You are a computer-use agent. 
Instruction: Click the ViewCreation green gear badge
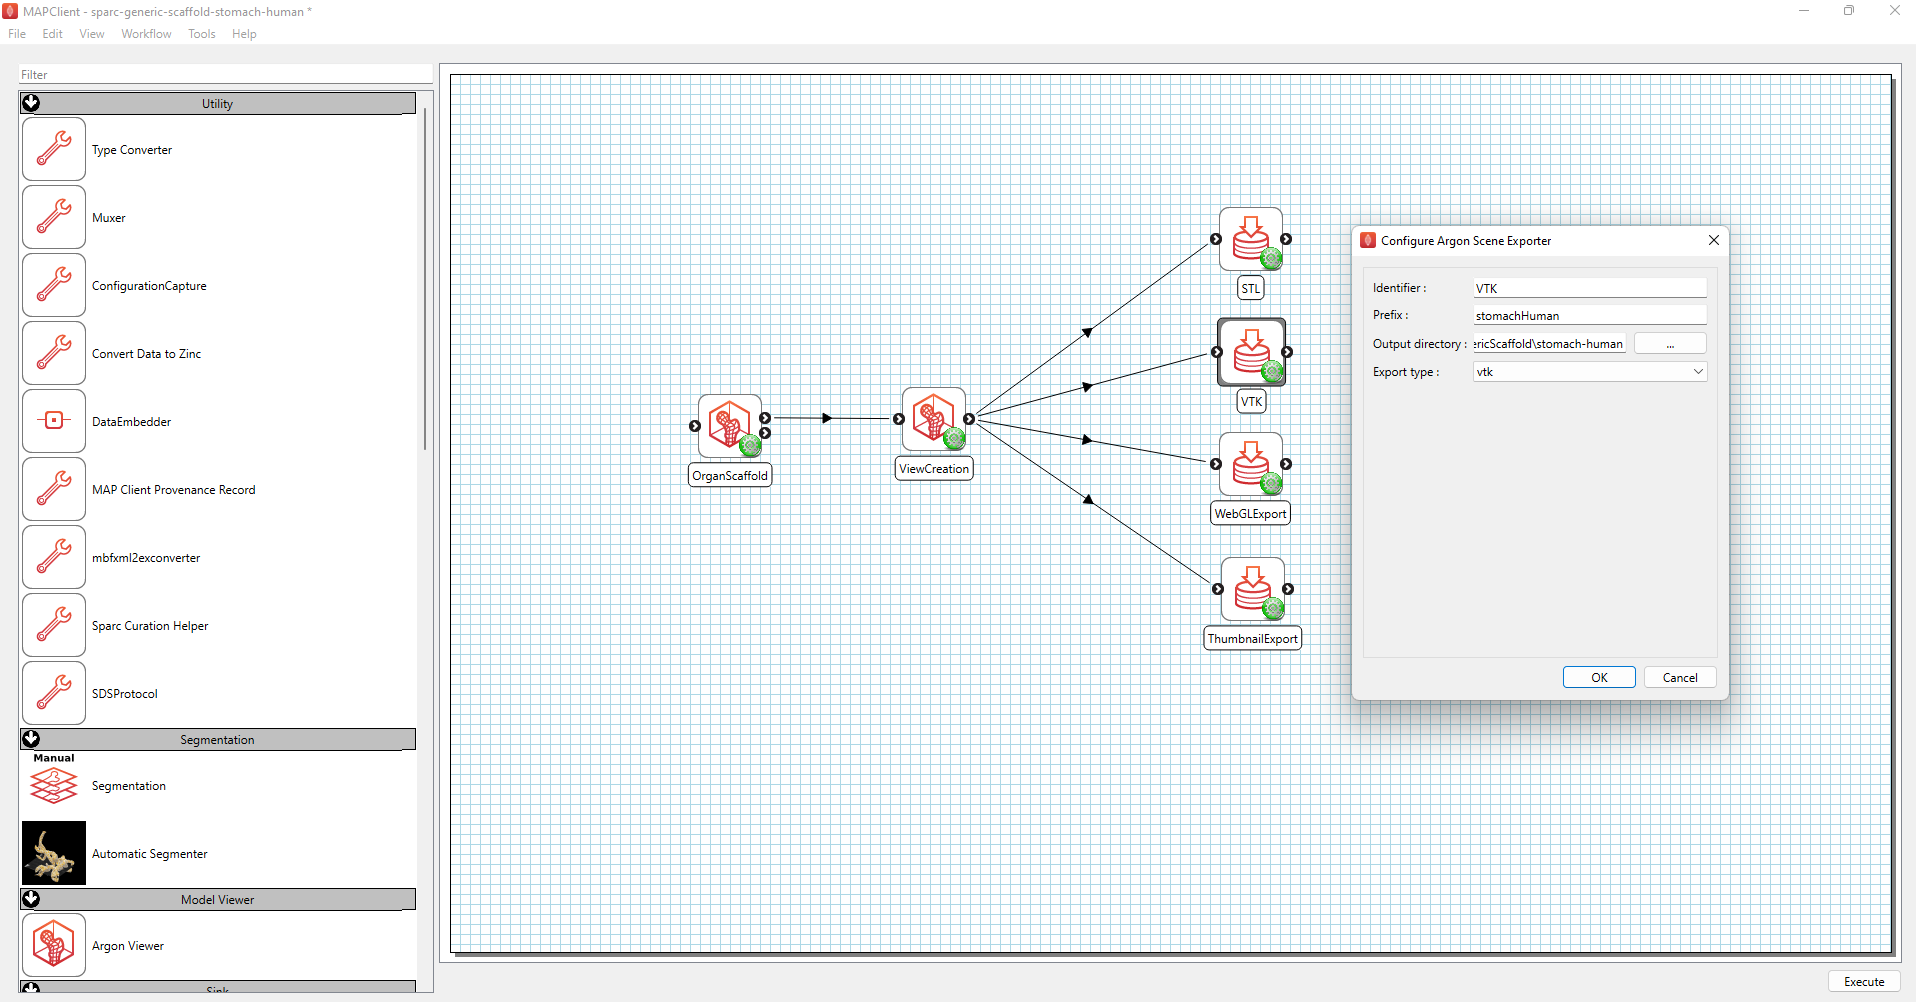pyautogui.click(x=954, y=439)
